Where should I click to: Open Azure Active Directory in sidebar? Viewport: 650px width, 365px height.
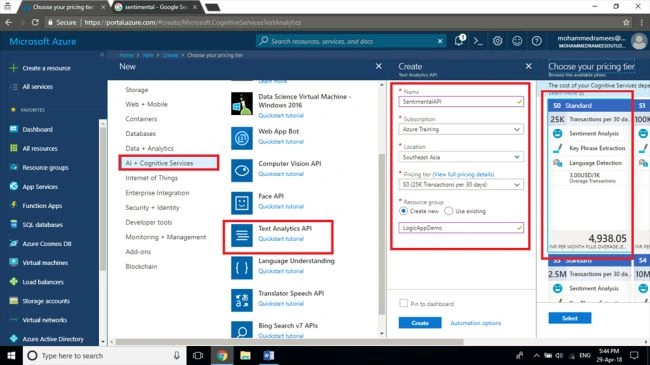coord(53,339)
